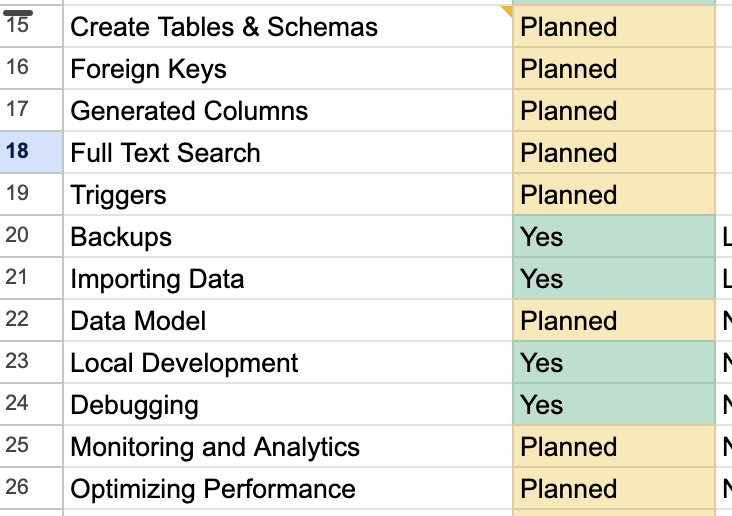Click the 'Monitoring and Analytics' cell
This screenshot has width=732, height=516.
288,447
